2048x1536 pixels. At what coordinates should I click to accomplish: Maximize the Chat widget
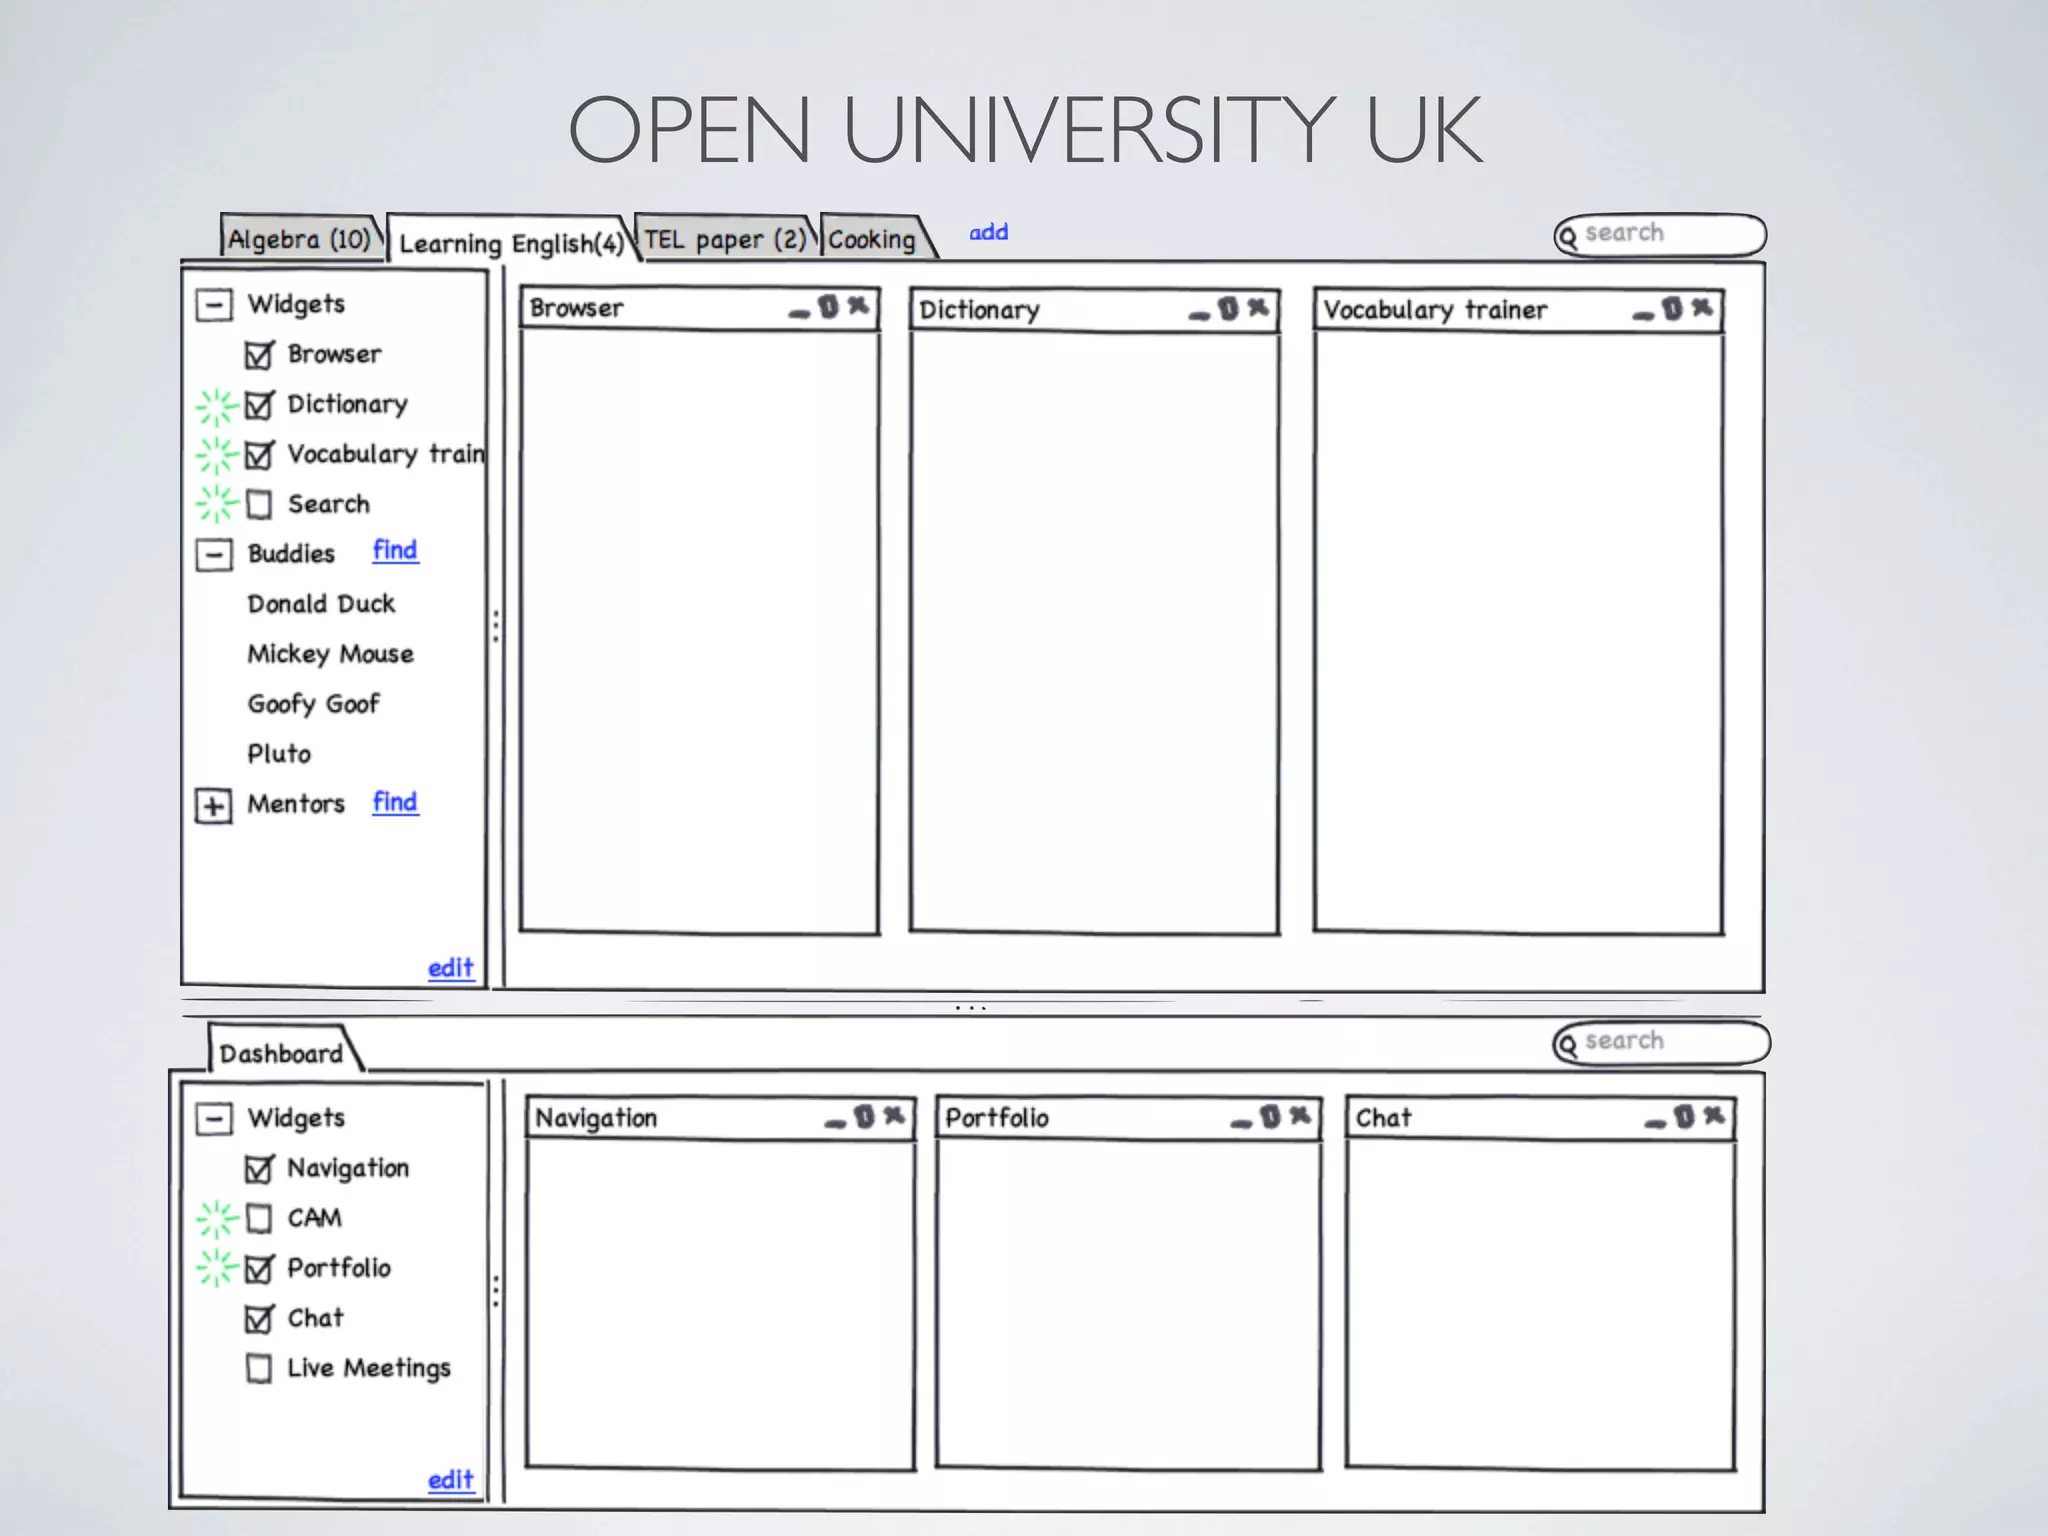(1684, 1117)
